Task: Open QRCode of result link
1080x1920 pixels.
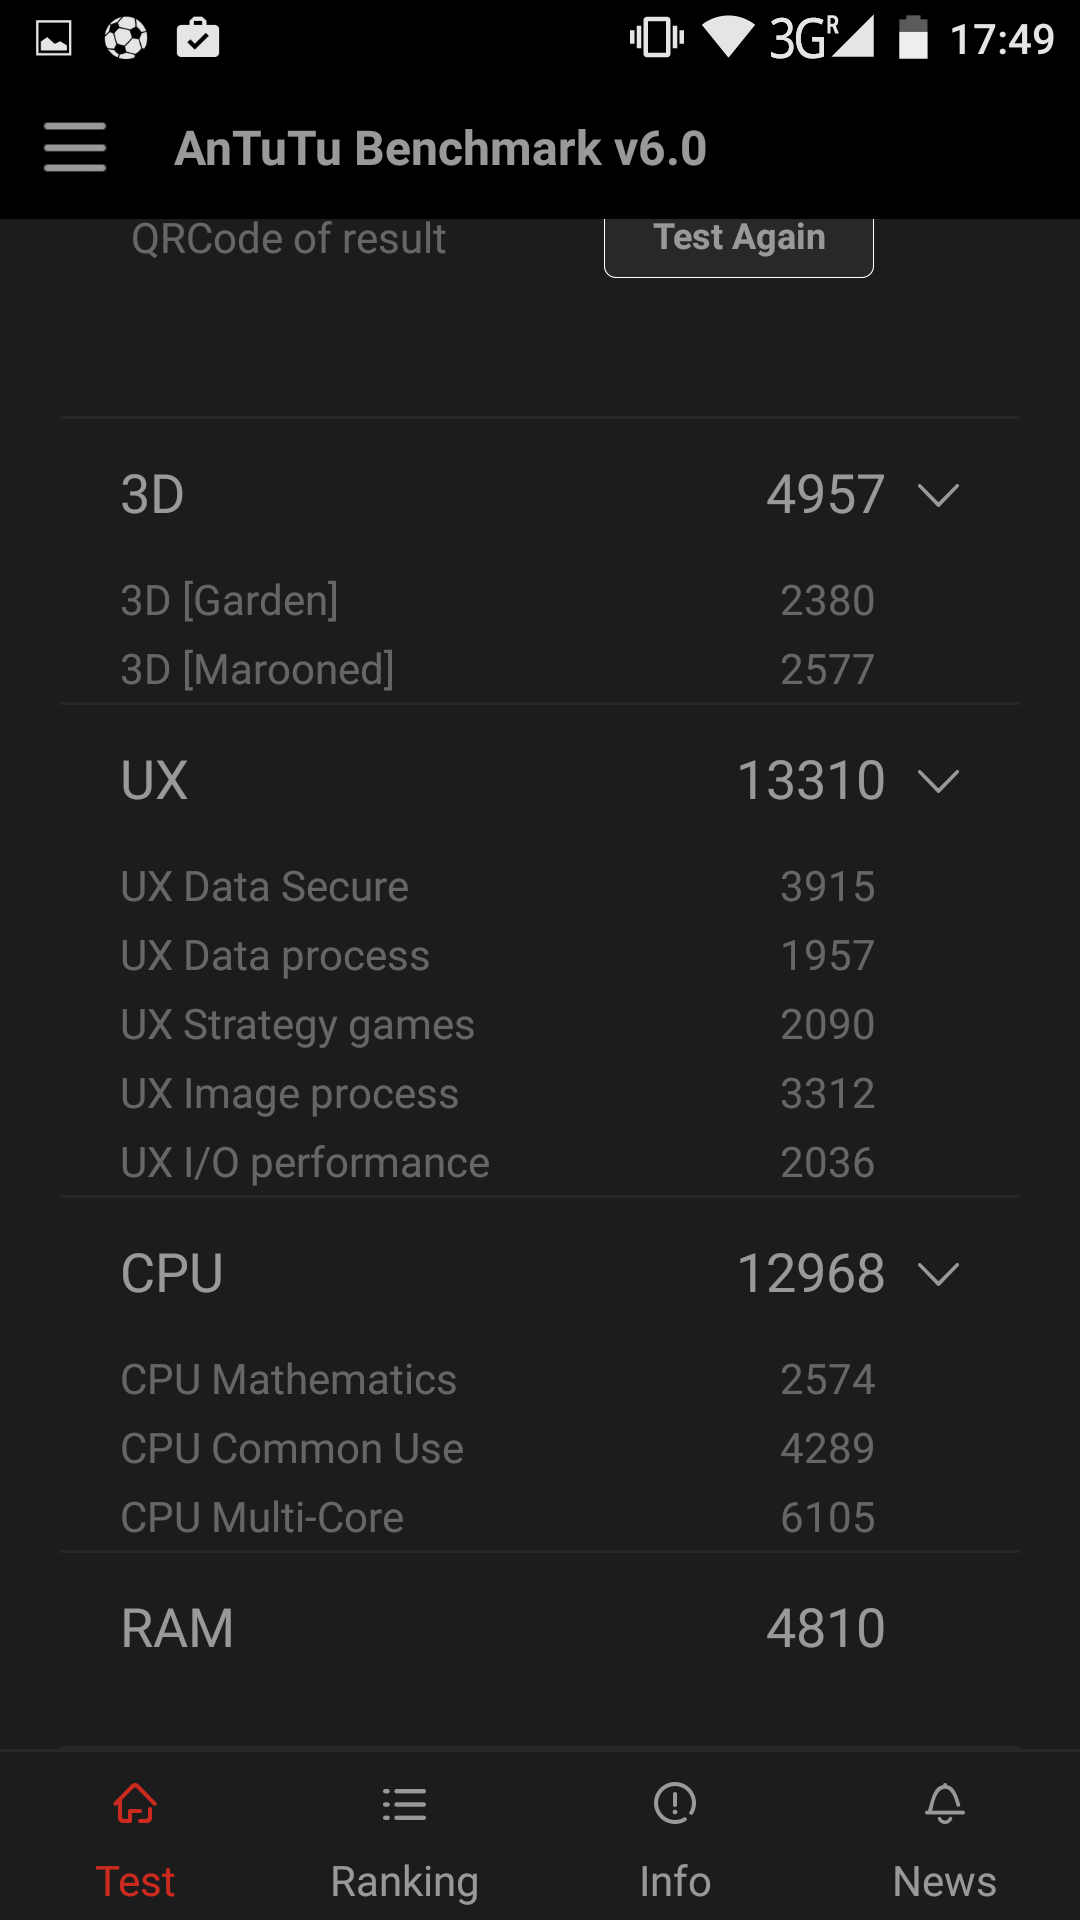Action: (289, 239)
